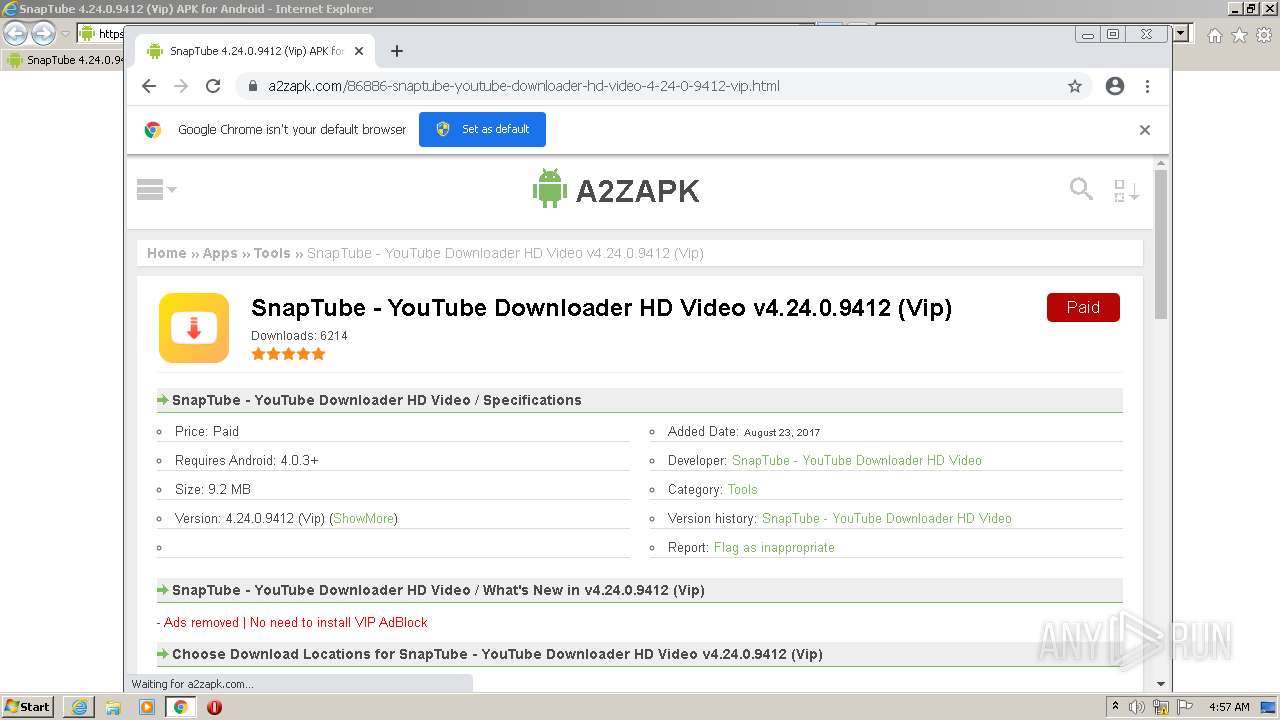Click the What's New in v4.24.0.9412 heading

tap(438, 590)
